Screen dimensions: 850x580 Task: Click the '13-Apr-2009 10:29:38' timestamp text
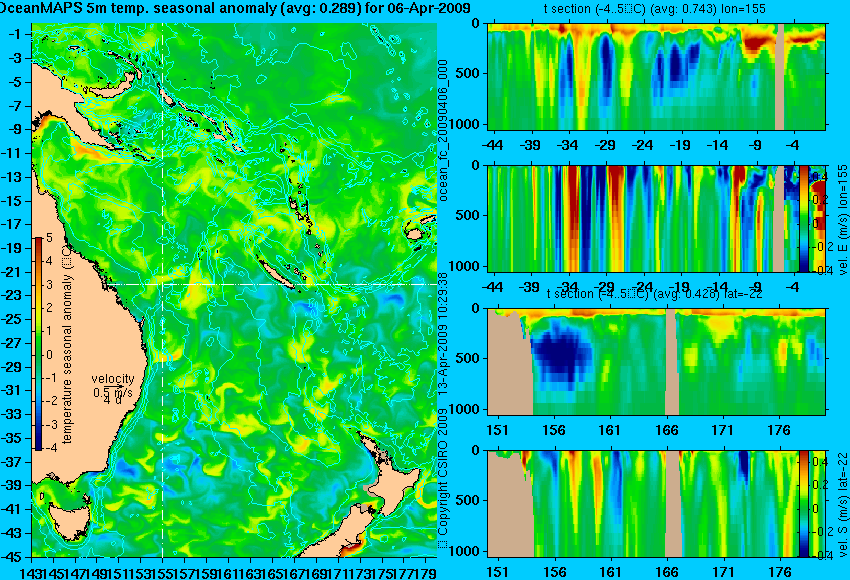click(443, 333)
